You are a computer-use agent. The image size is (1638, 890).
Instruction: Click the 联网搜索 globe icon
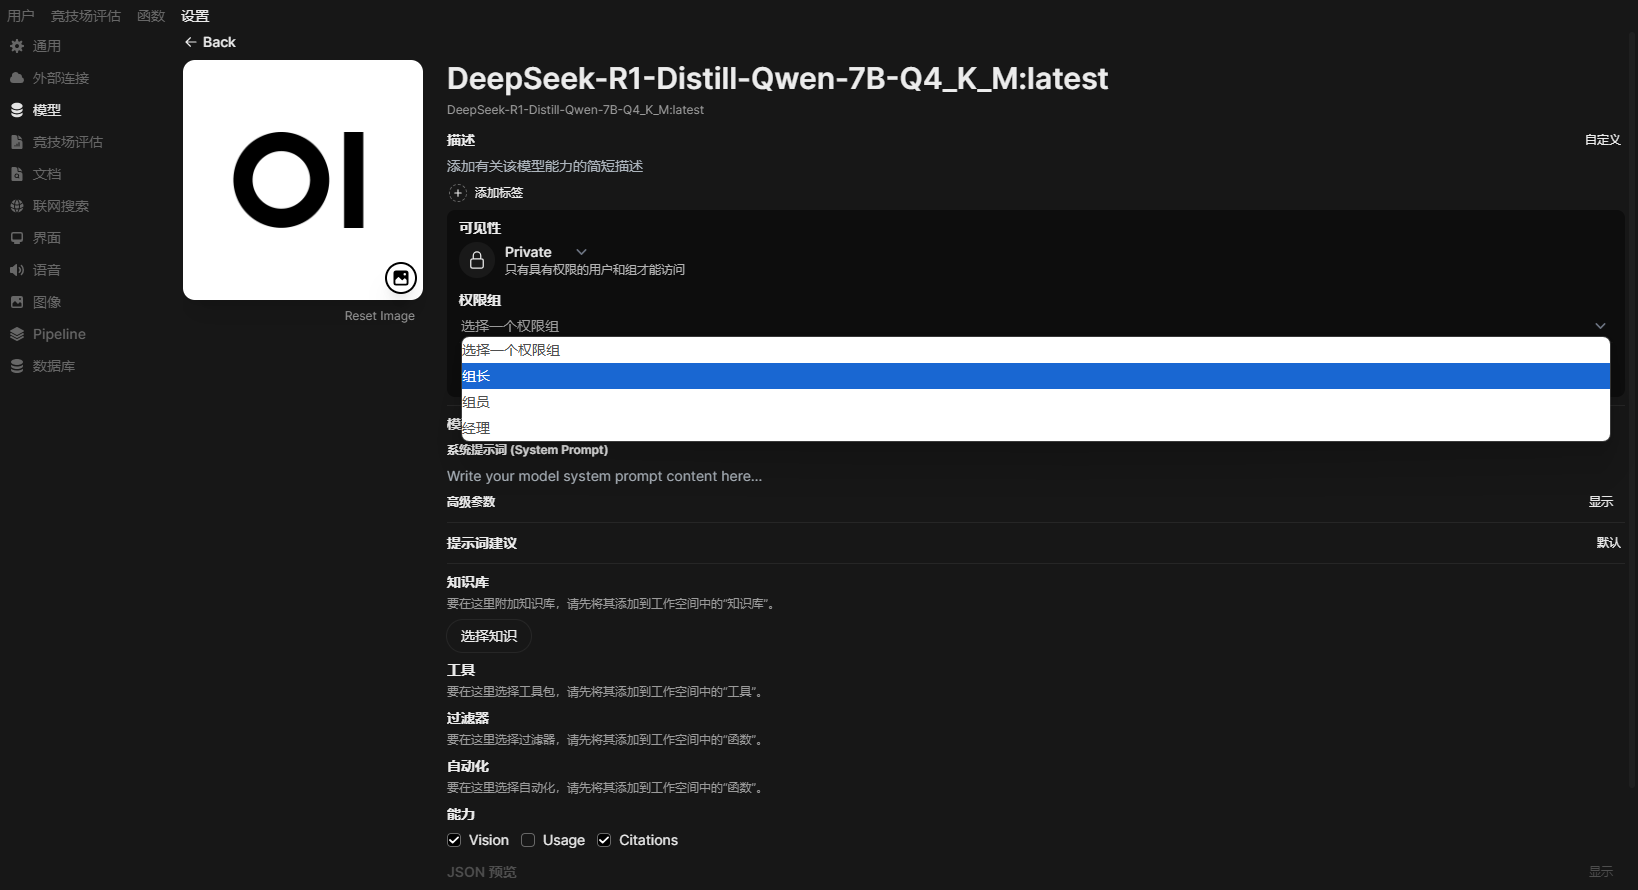pyautogui.click(x=17, y=206)
